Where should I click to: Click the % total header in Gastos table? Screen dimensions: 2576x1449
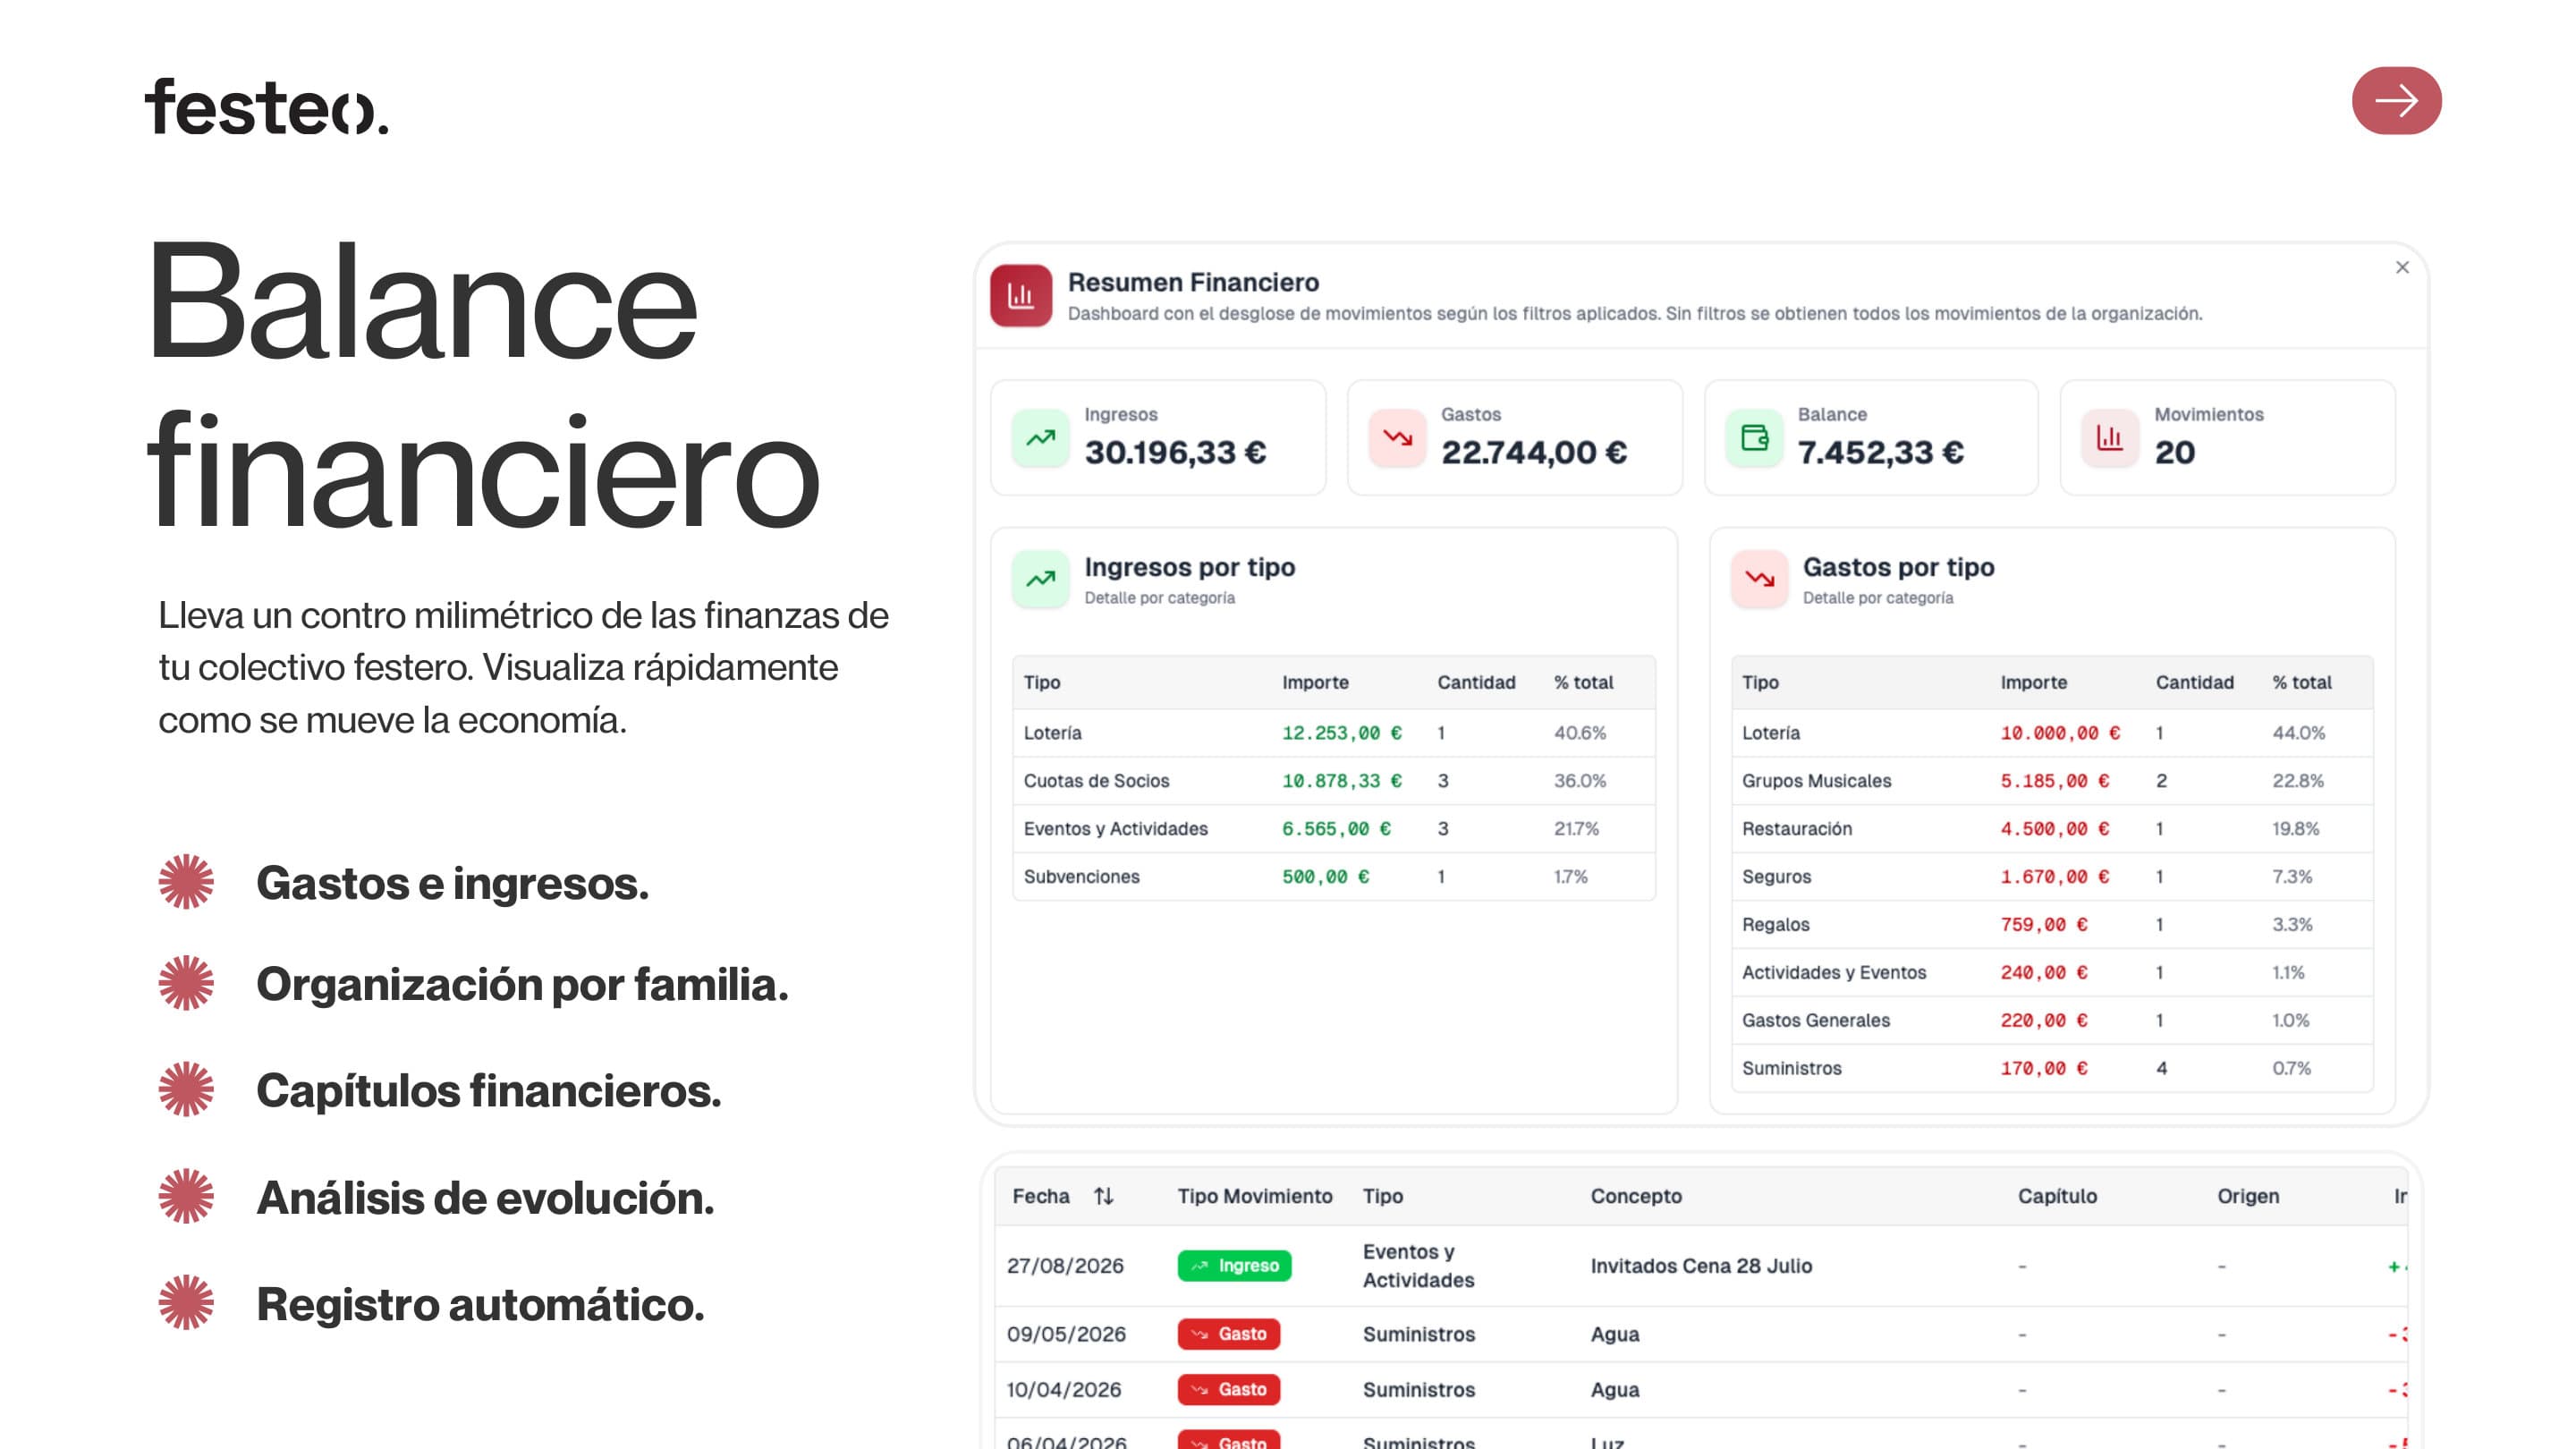(x=2301, y=682)
